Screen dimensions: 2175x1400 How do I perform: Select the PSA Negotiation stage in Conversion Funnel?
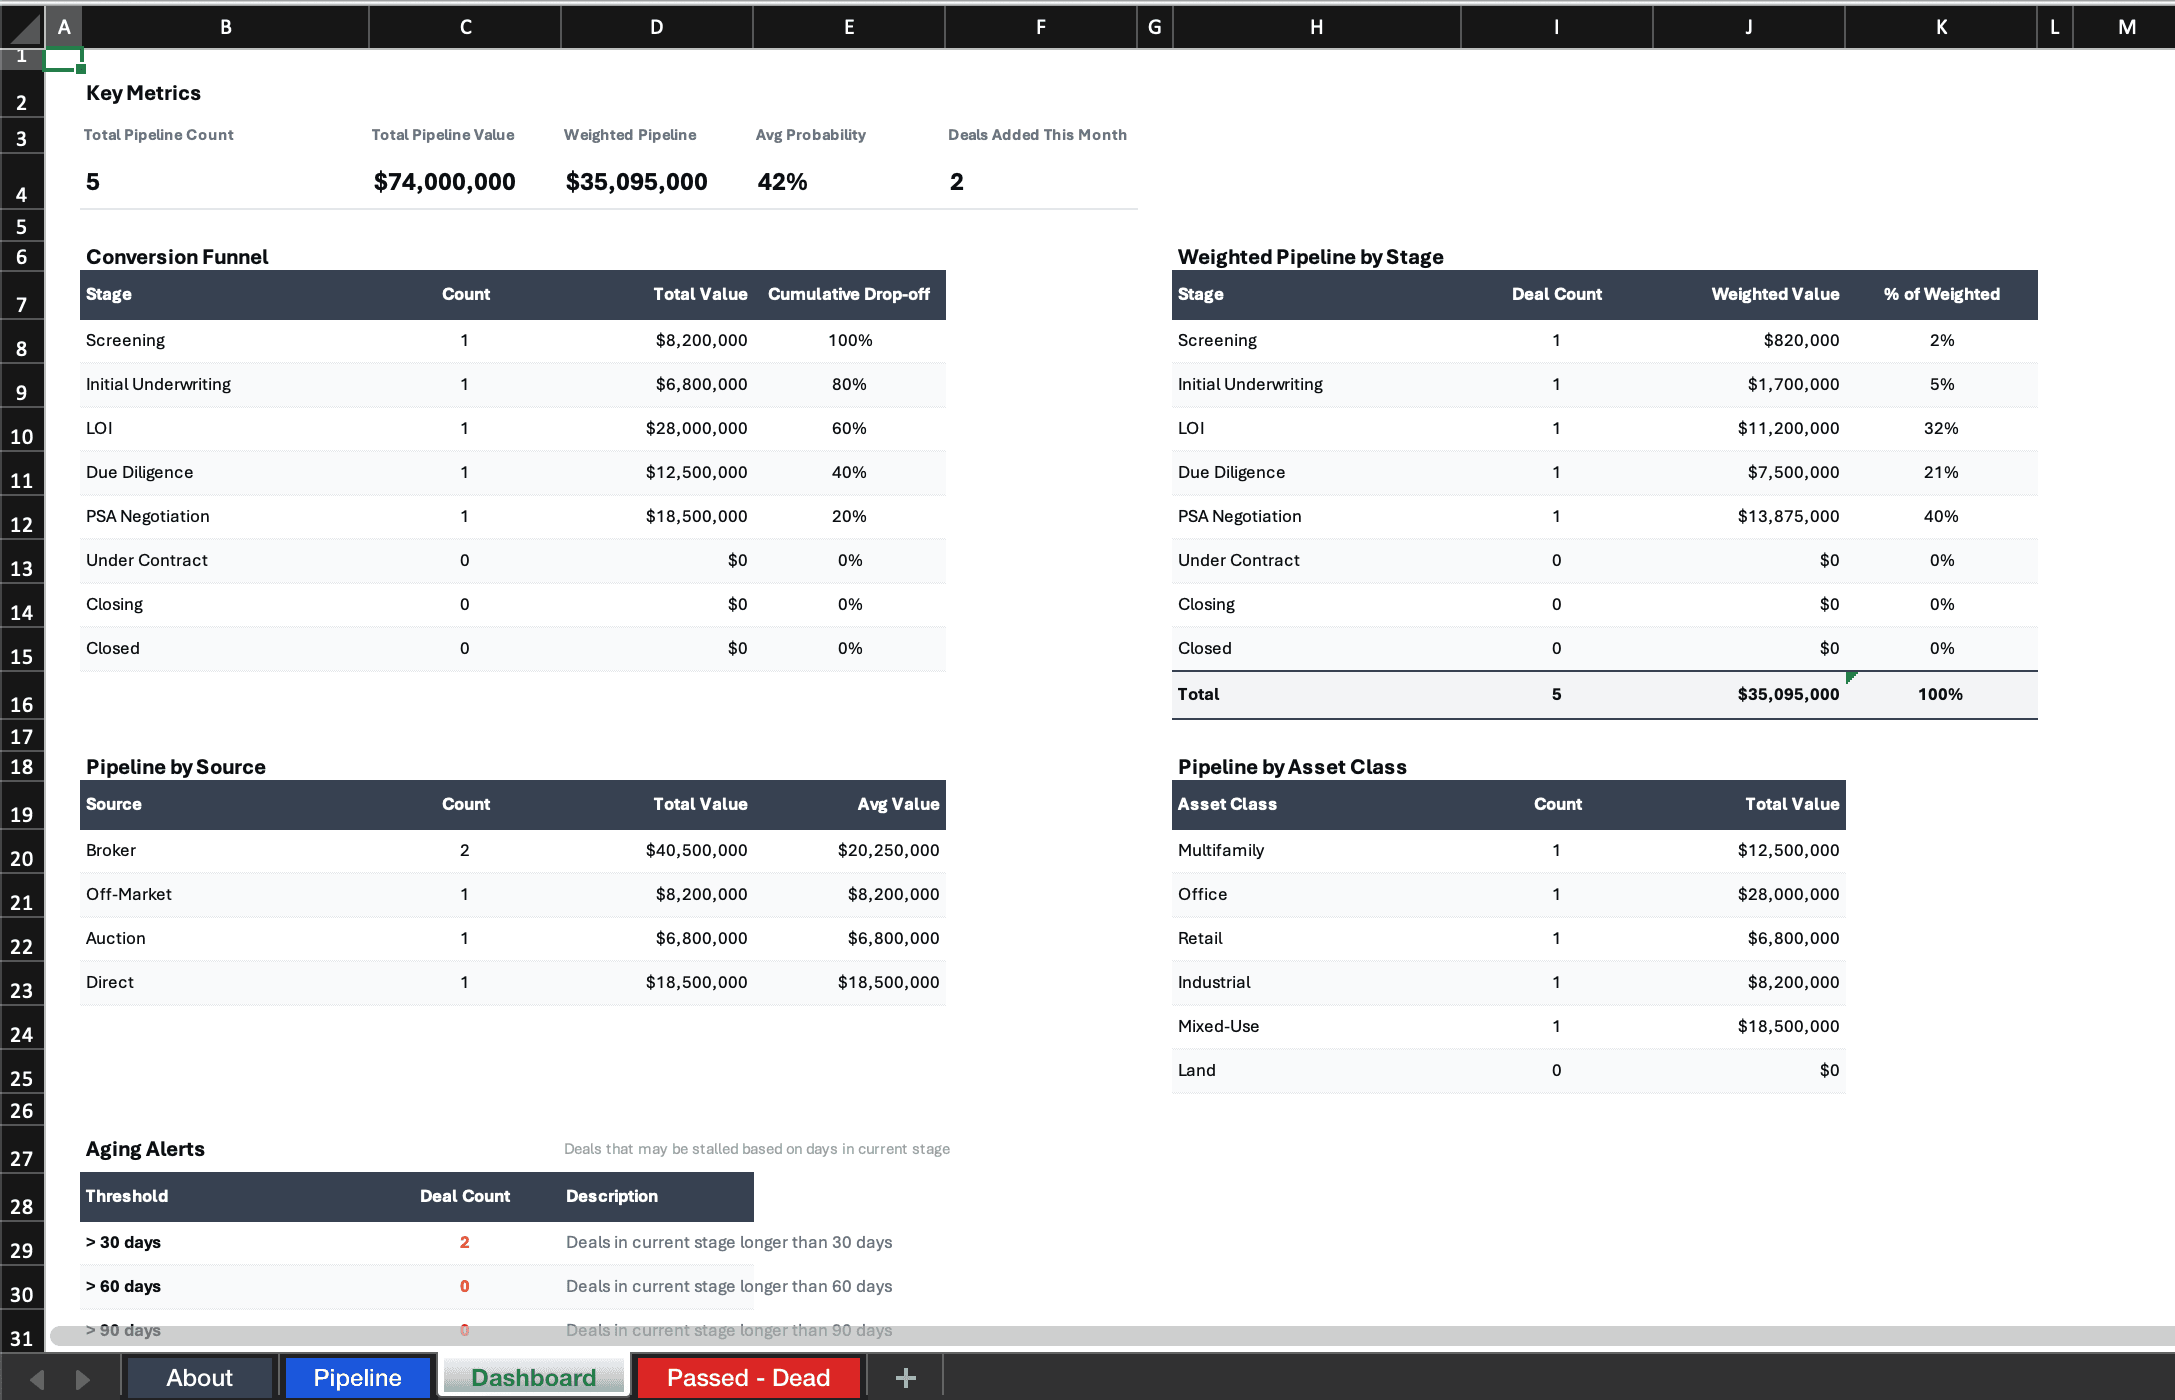[148, 516]
